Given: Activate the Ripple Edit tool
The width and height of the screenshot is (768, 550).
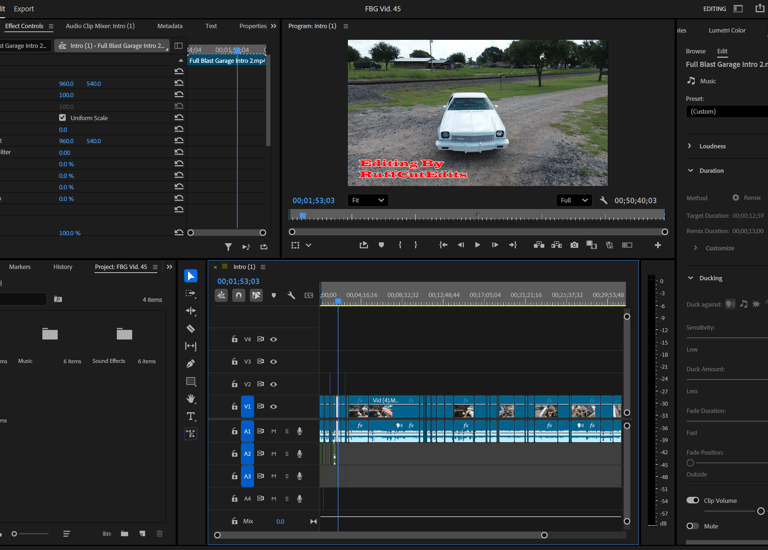Looking at the screenshot, I should pos(191,311).
